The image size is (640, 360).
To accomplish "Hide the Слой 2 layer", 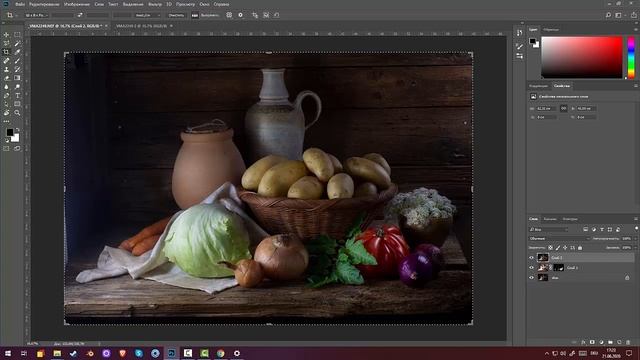I will 531,258.
